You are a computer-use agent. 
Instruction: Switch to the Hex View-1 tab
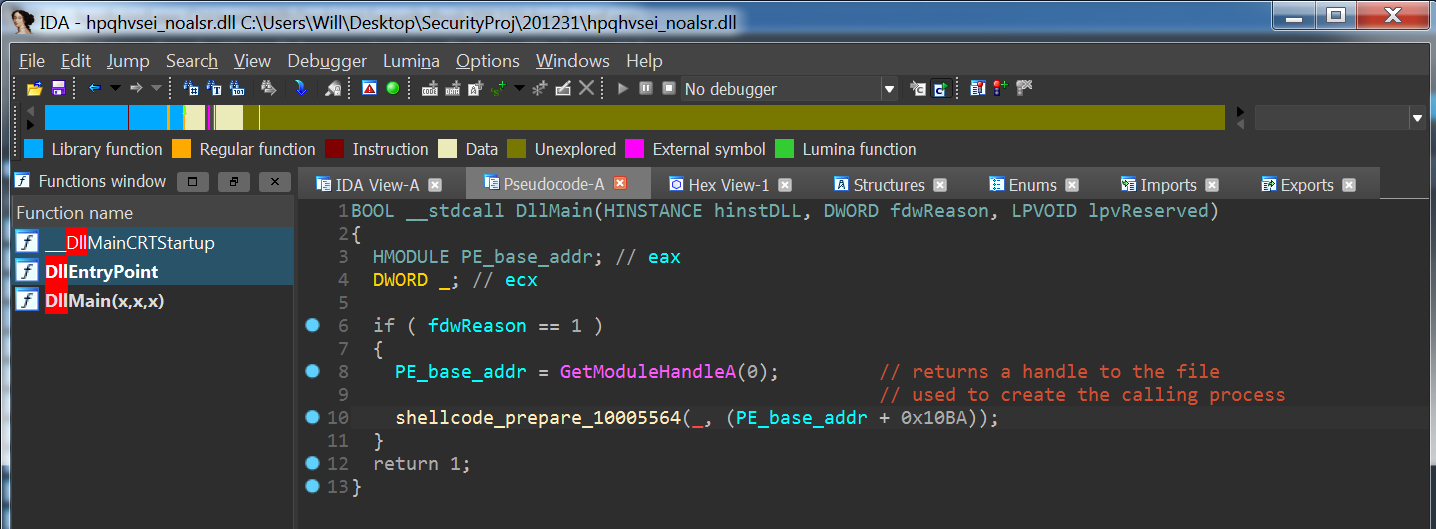coord(729,185)
